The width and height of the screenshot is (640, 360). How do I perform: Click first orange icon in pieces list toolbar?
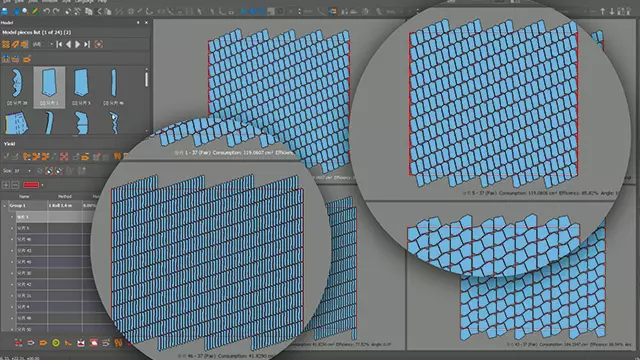[6, 44]
